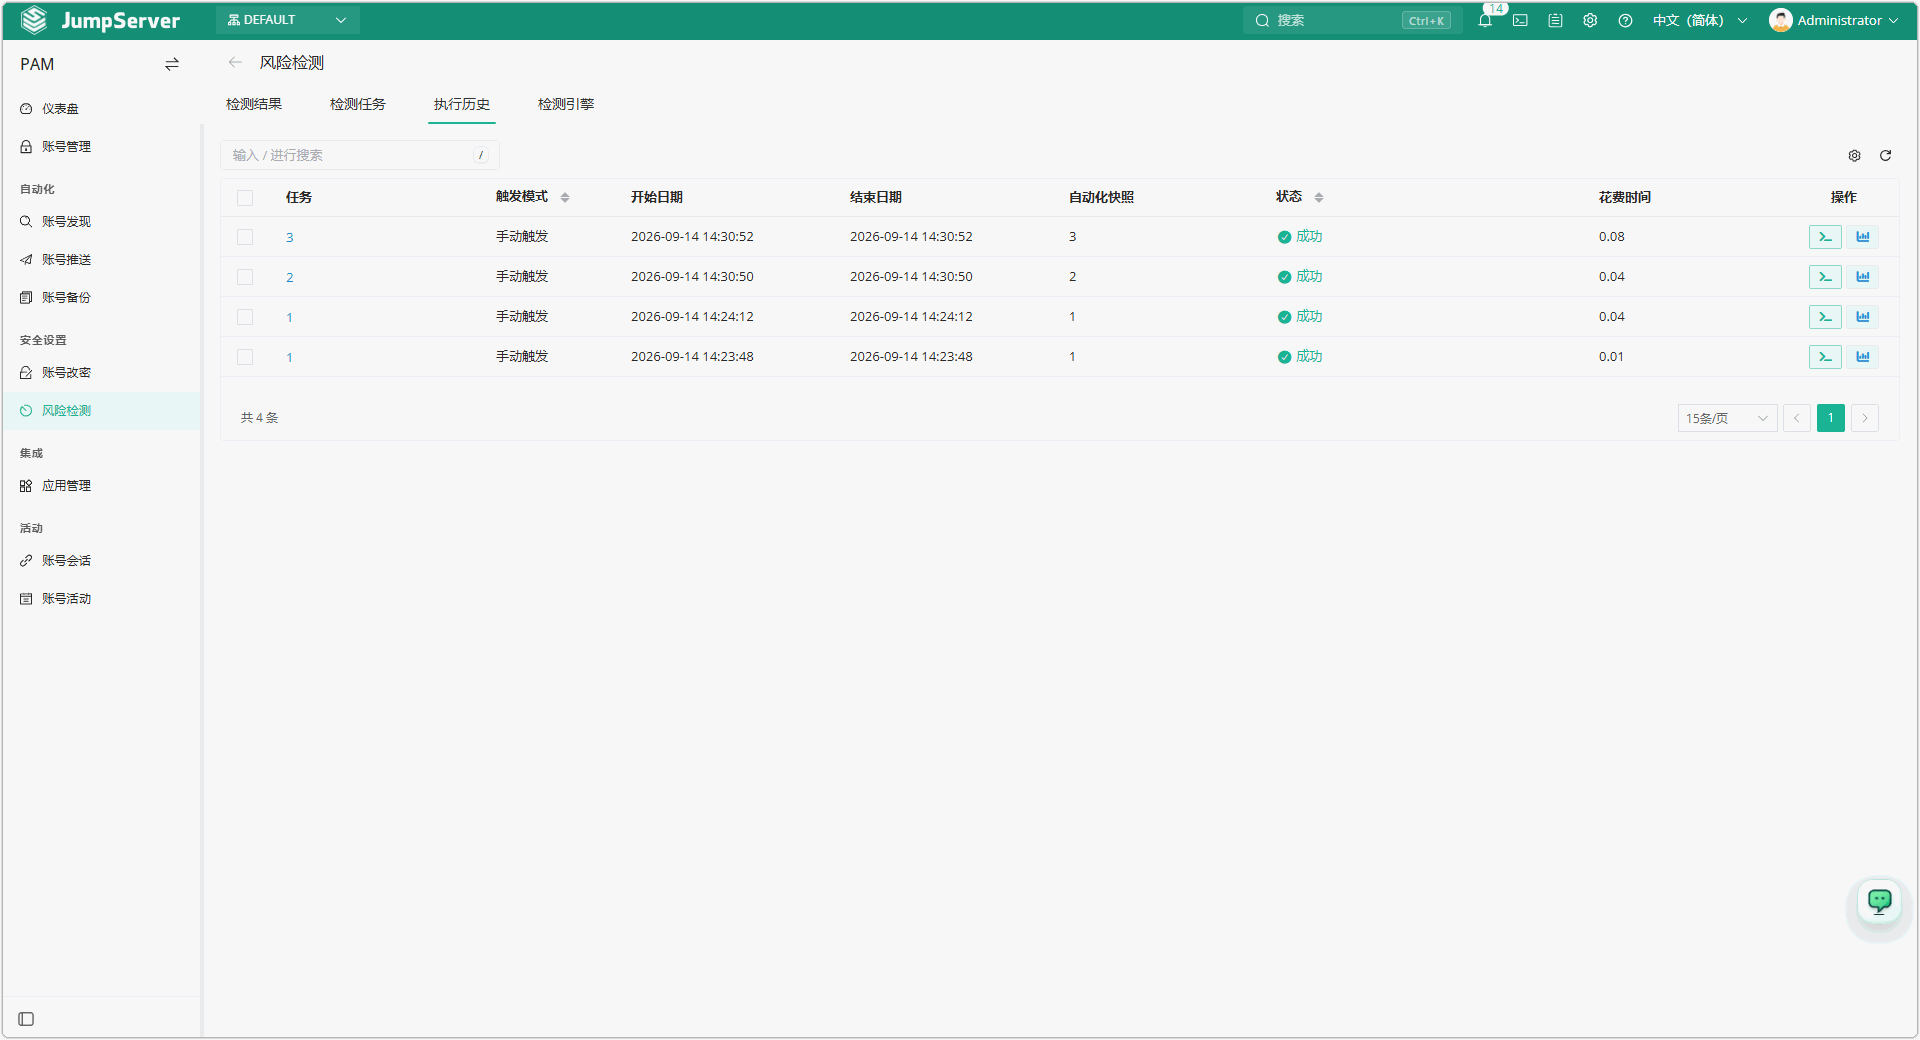Check the row for task 2
The image size is (1920, 1040).
click(245, 277)
